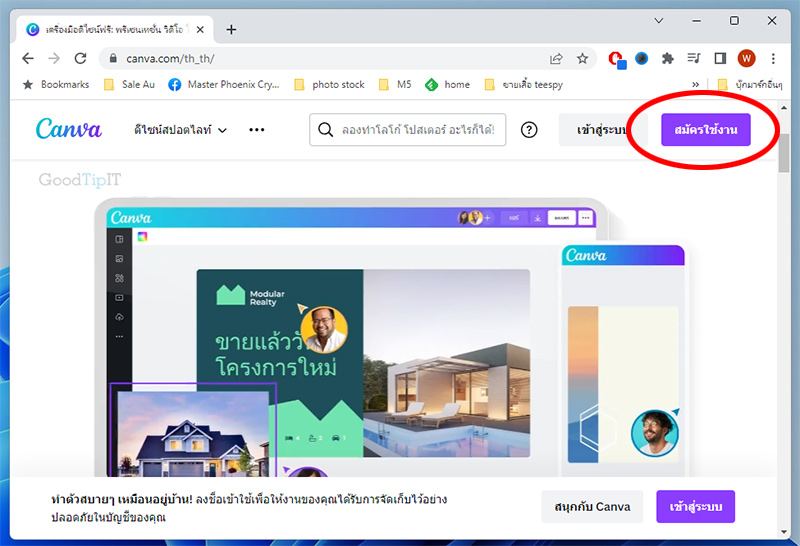The height and width of the screenshot is (546, 800).
Task: Open the help question mark icon
Action: [529, 130]
